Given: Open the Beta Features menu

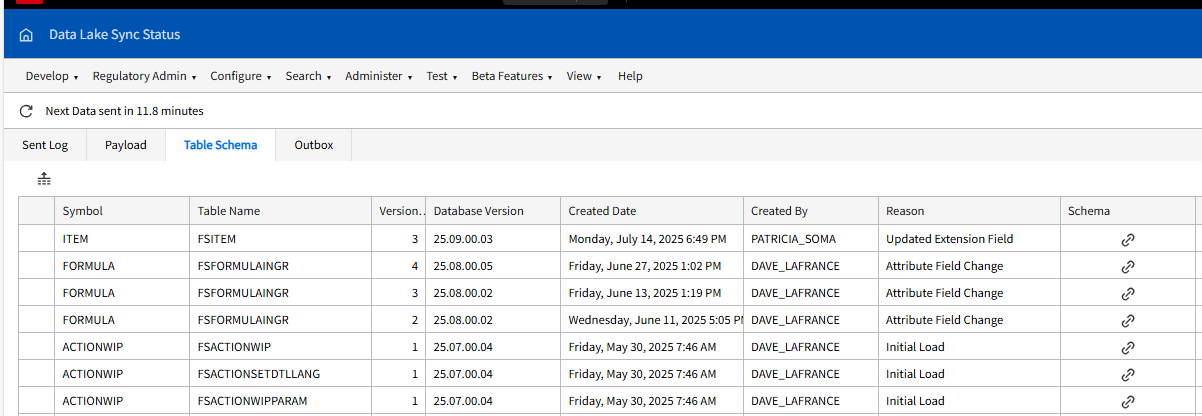Looking at the screenshot, I should coord(512,76).
